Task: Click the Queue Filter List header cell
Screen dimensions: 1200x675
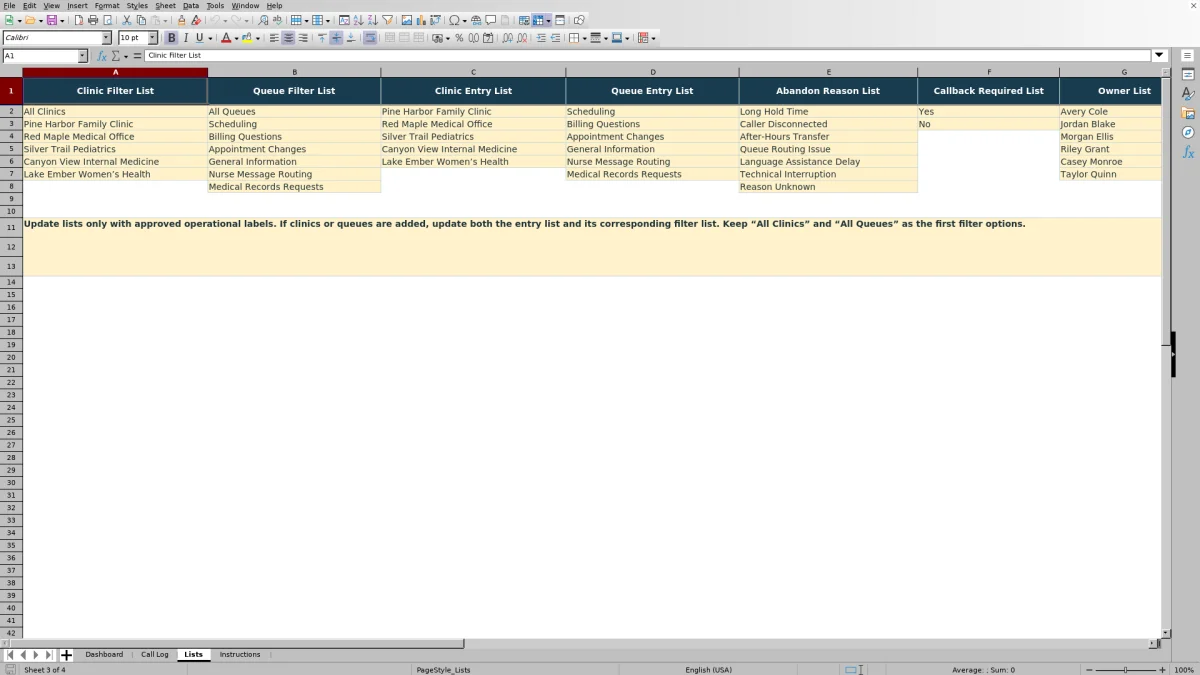Action: (294, 91)
